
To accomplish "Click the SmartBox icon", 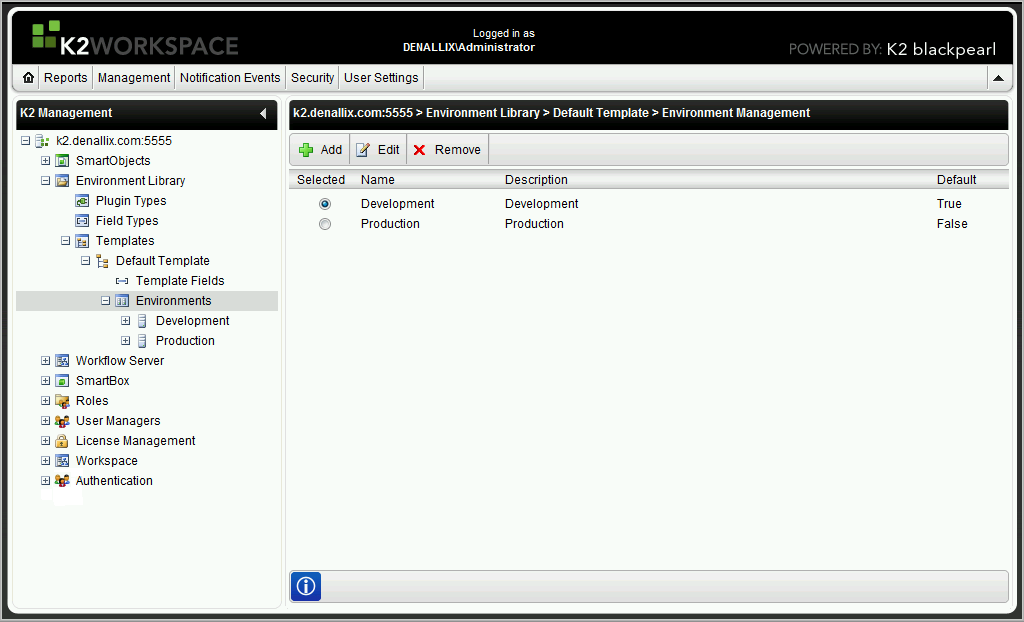I will [x=62, y=381].
